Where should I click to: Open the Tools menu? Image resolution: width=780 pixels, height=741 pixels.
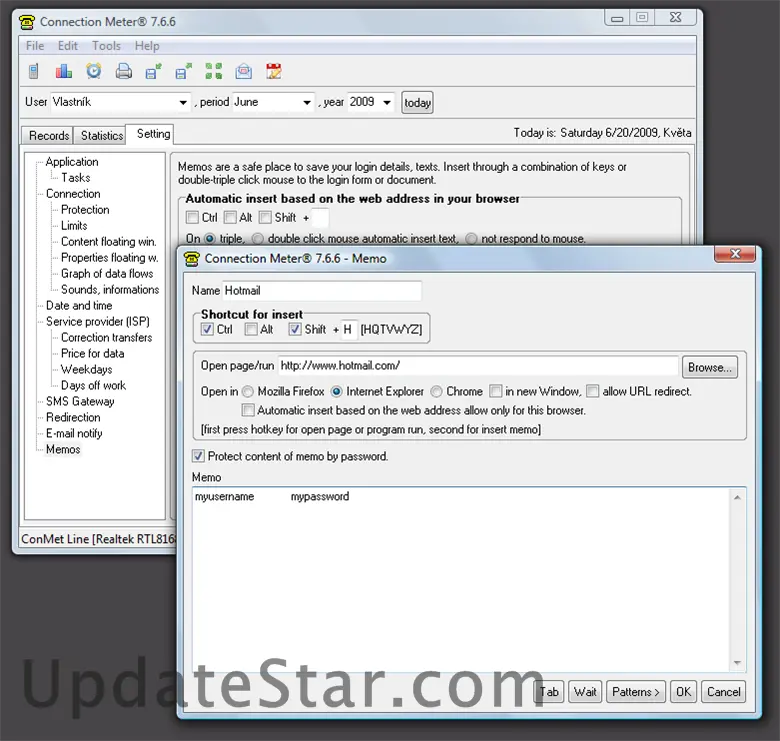click(x=106, y=46)
